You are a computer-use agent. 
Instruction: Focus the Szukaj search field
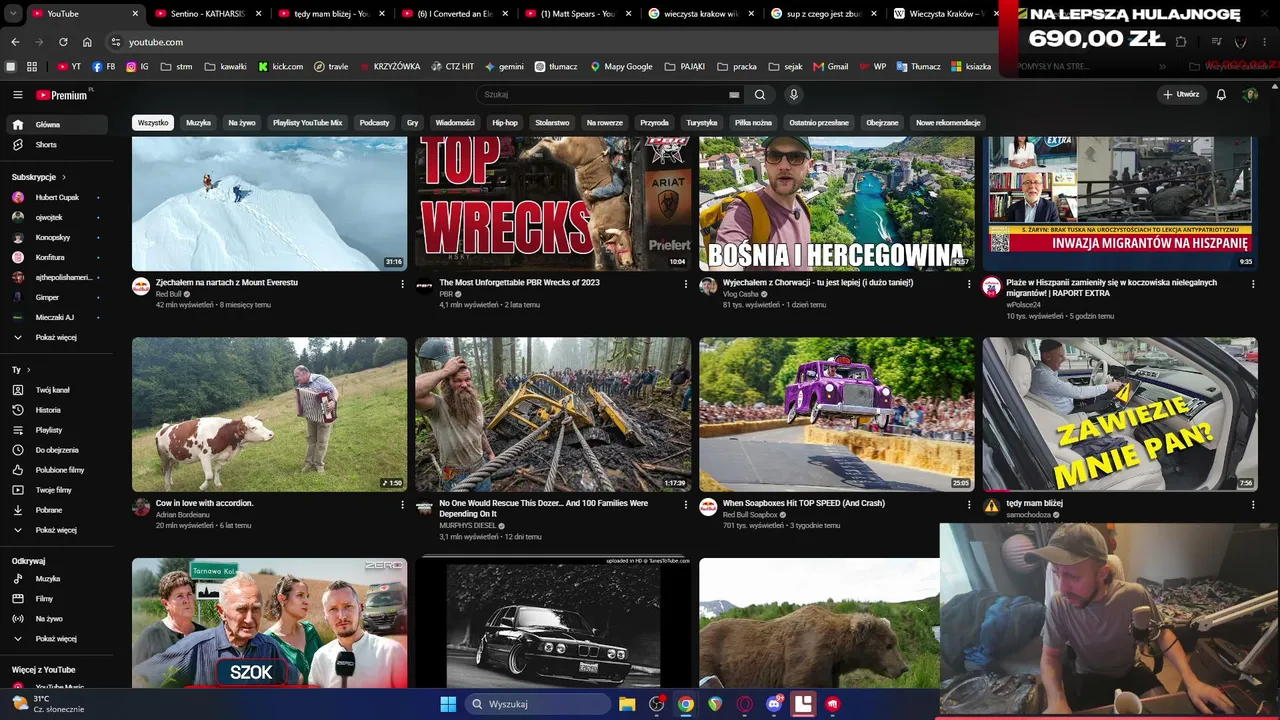click(605, 95)
